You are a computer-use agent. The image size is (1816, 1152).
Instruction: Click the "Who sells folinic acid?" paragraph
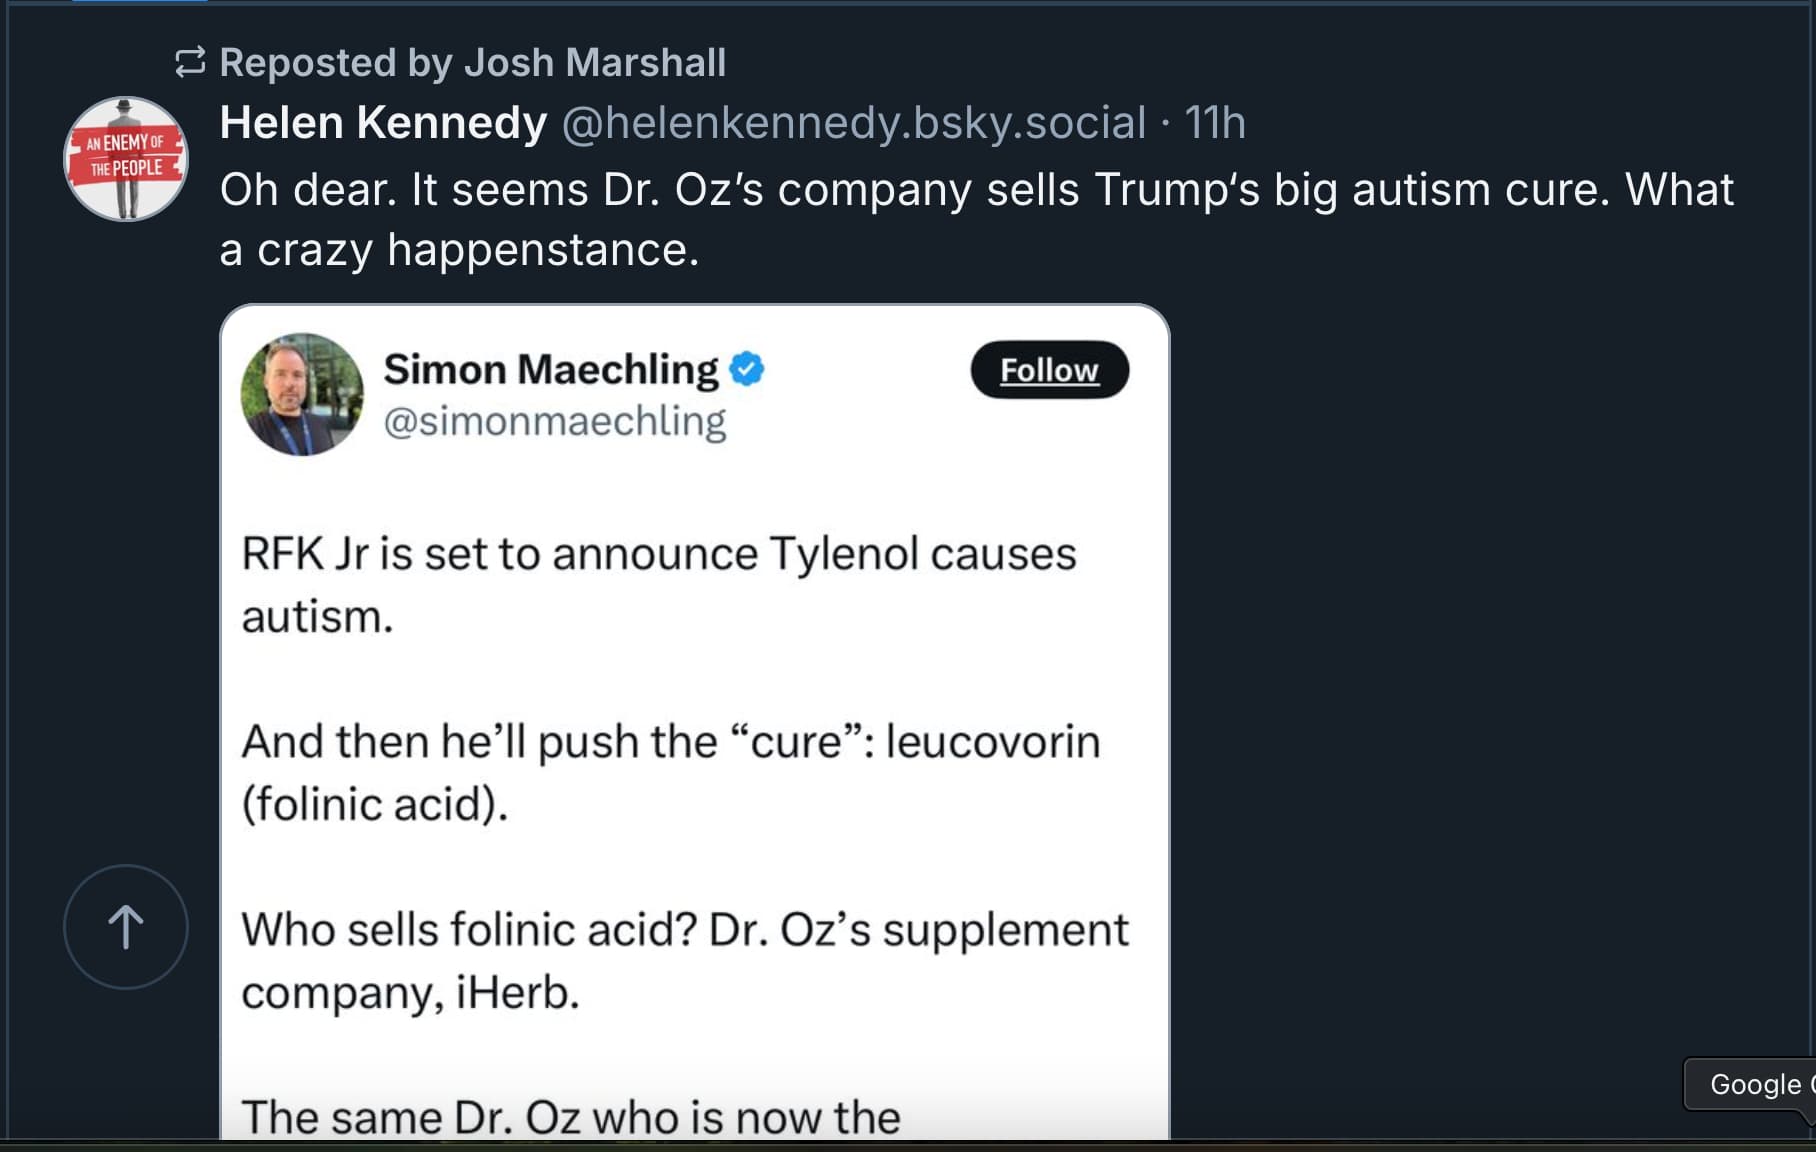(x=685, y=961)
